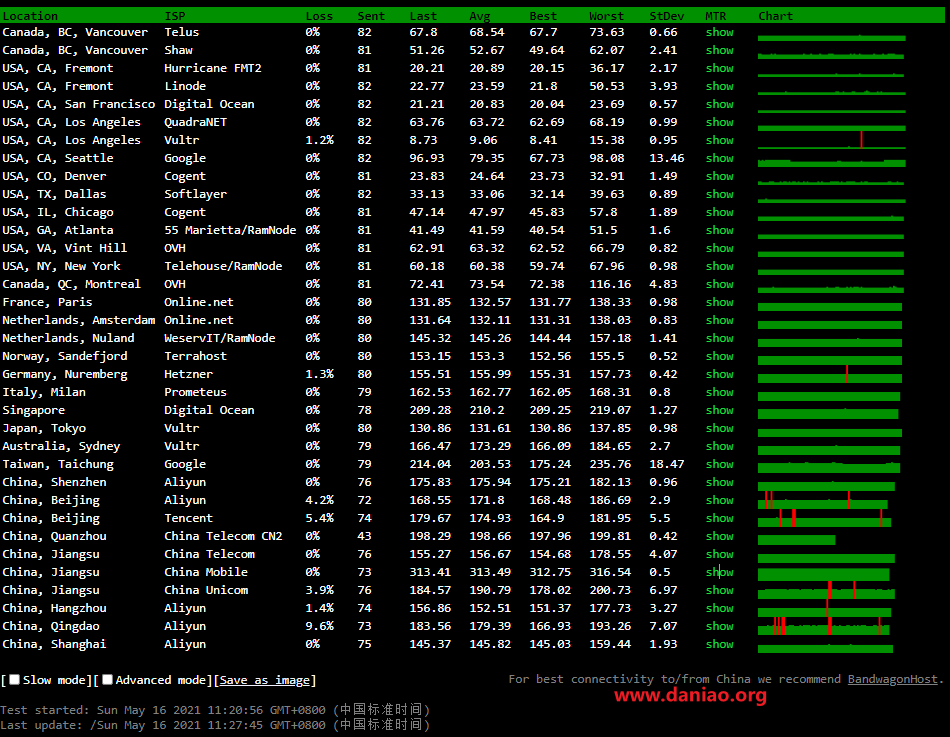Click the Avg column header
The height and width of the screenshot is (737, 950).
480,16
